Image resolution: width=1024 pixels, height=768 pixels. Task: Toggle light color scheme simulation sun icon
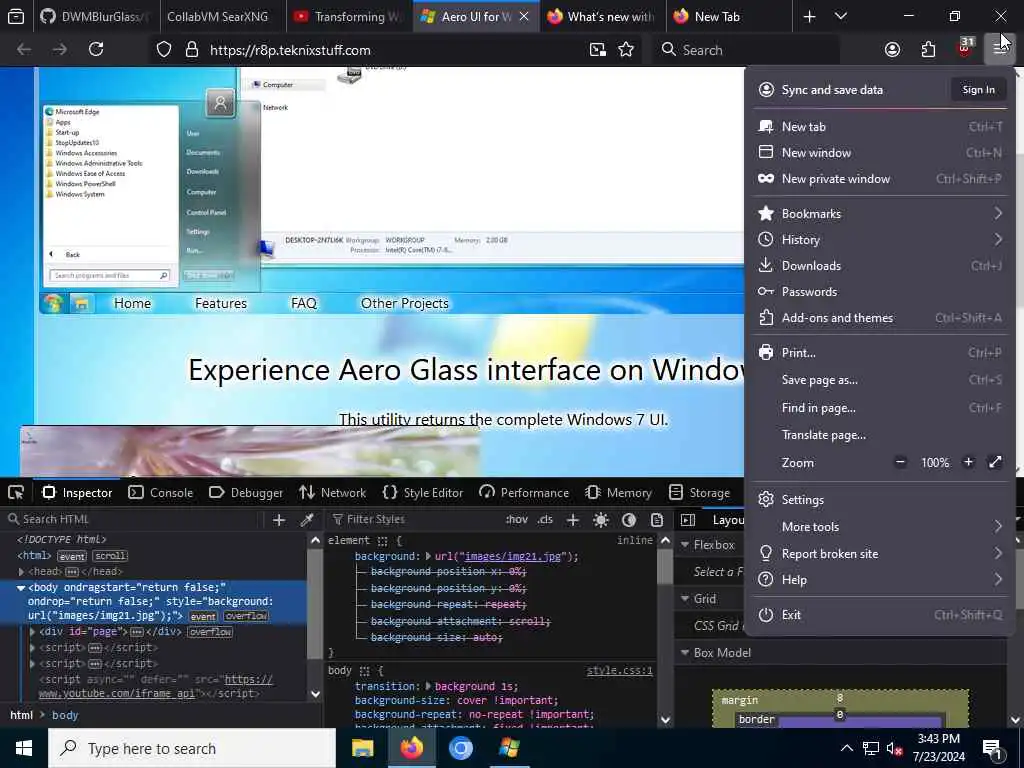[x=601, y=520]
